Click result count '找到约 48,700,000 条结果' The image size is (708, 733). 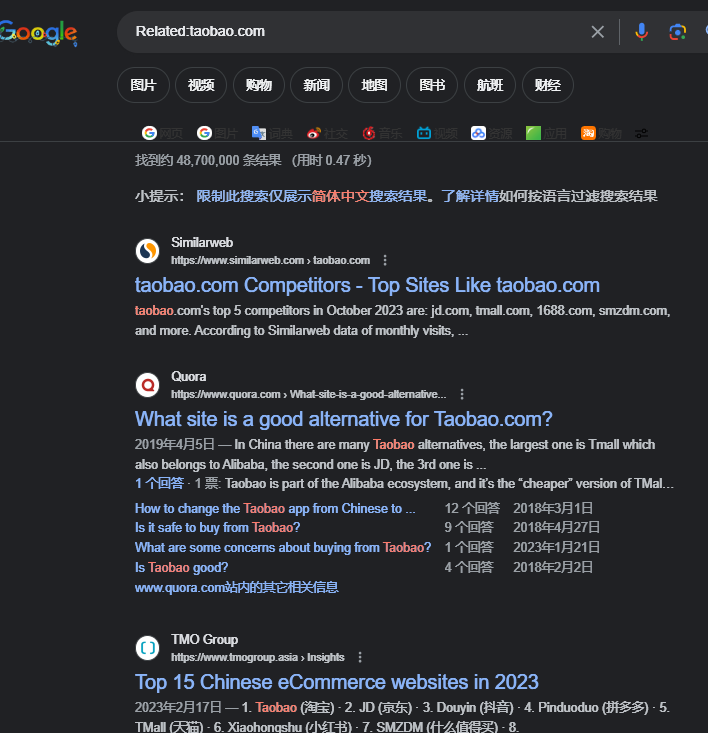click(208, 160)
